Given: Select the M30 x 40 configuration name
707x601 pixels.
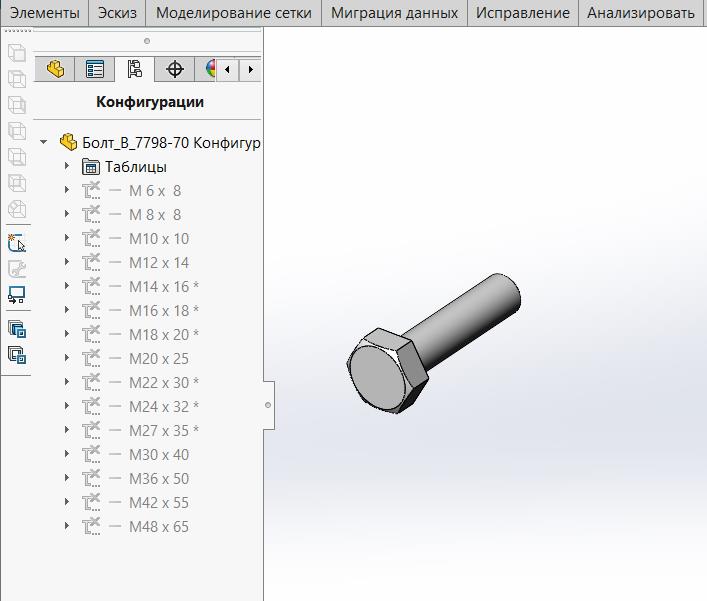Looking at the screenshot, I should tap(159, 454).
